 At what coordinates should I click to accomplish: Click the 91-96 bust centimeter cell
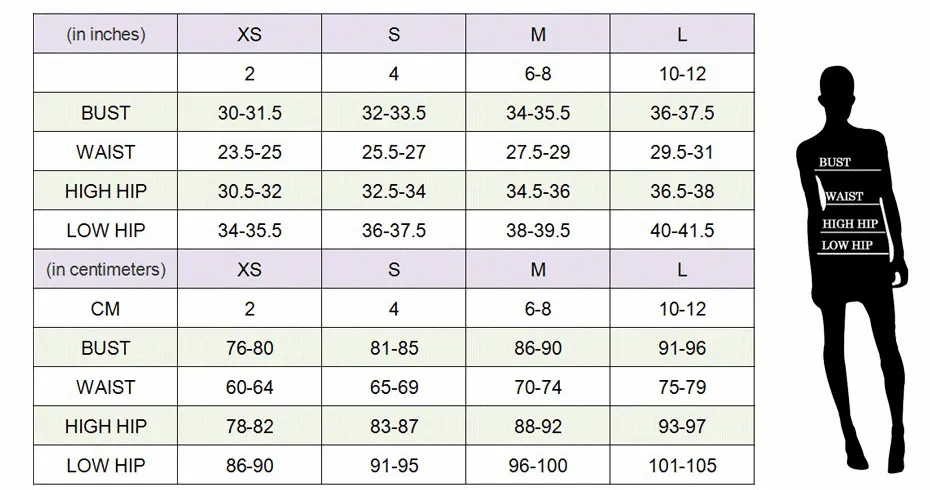[682, 348]
